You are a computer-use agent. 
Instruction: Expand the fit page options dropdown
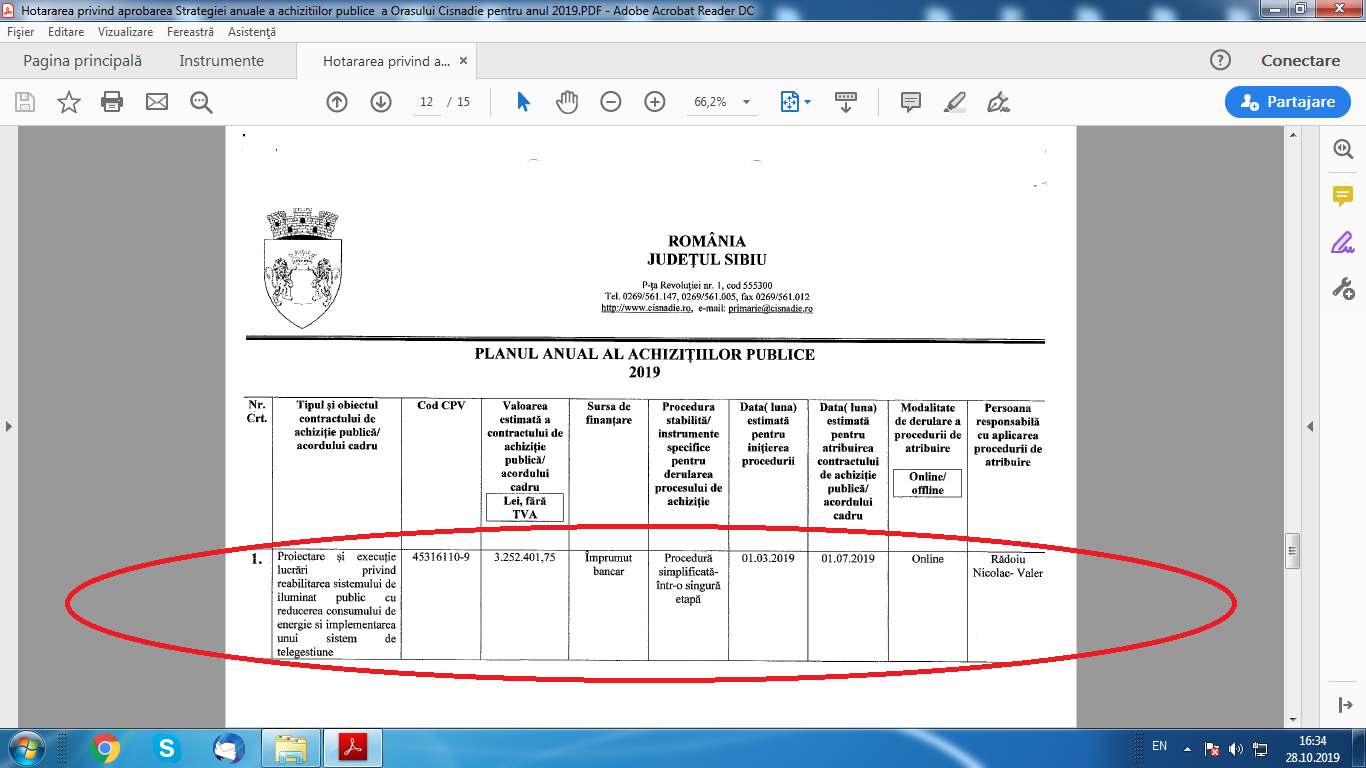pos(806,102)
